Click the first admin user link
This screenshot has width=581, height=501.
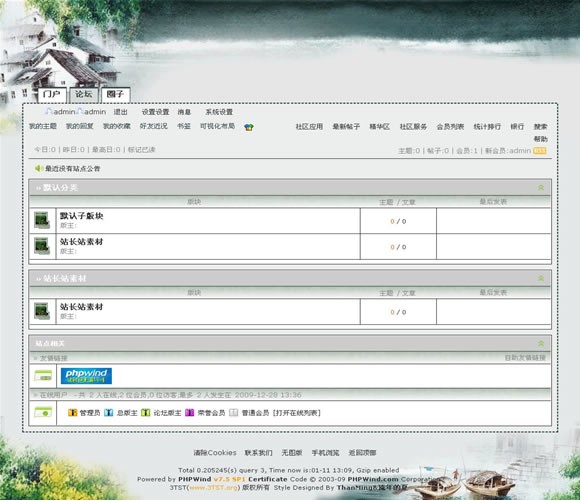64,112
